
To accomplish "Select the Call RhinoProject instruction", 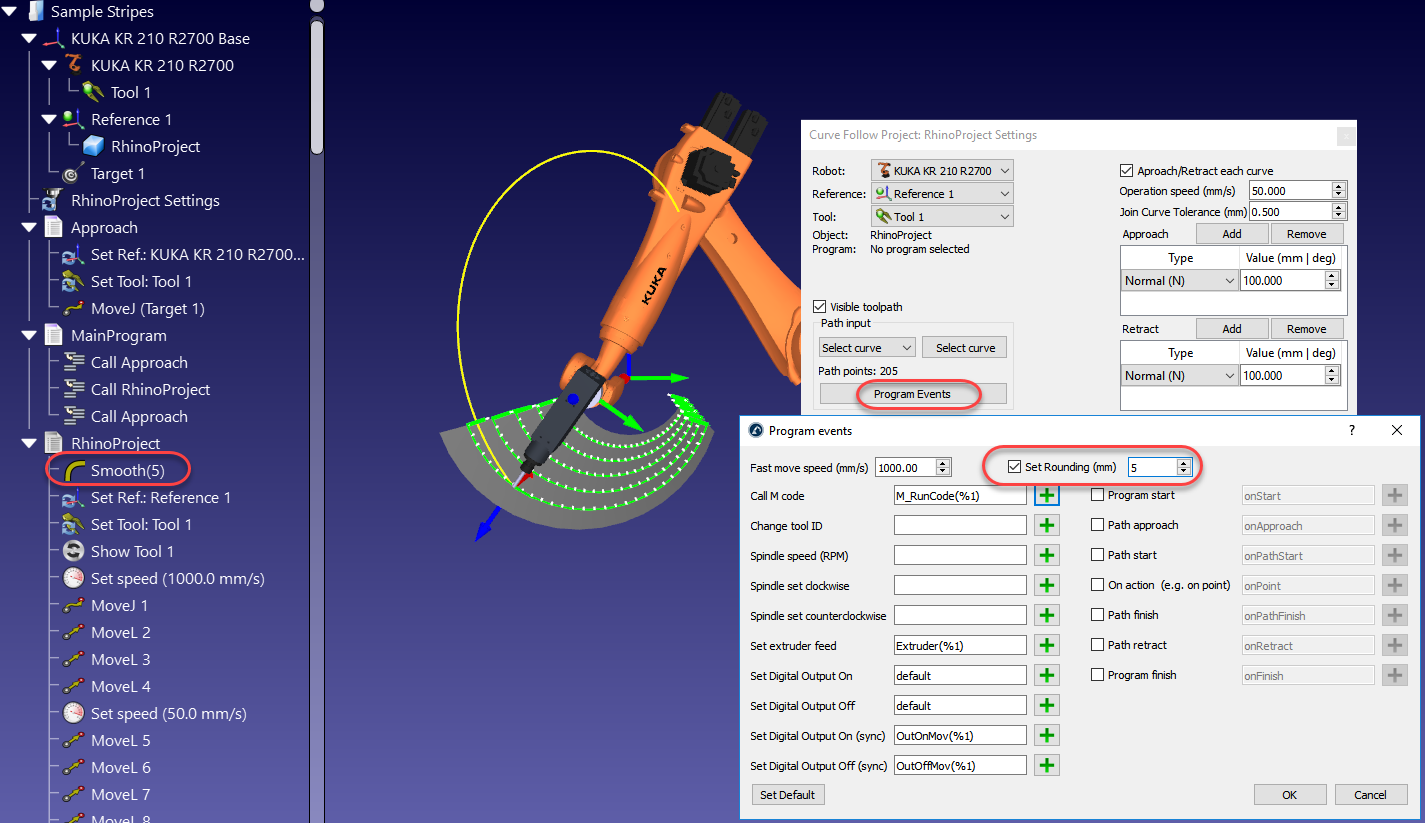I will click(x=150, y=390).
